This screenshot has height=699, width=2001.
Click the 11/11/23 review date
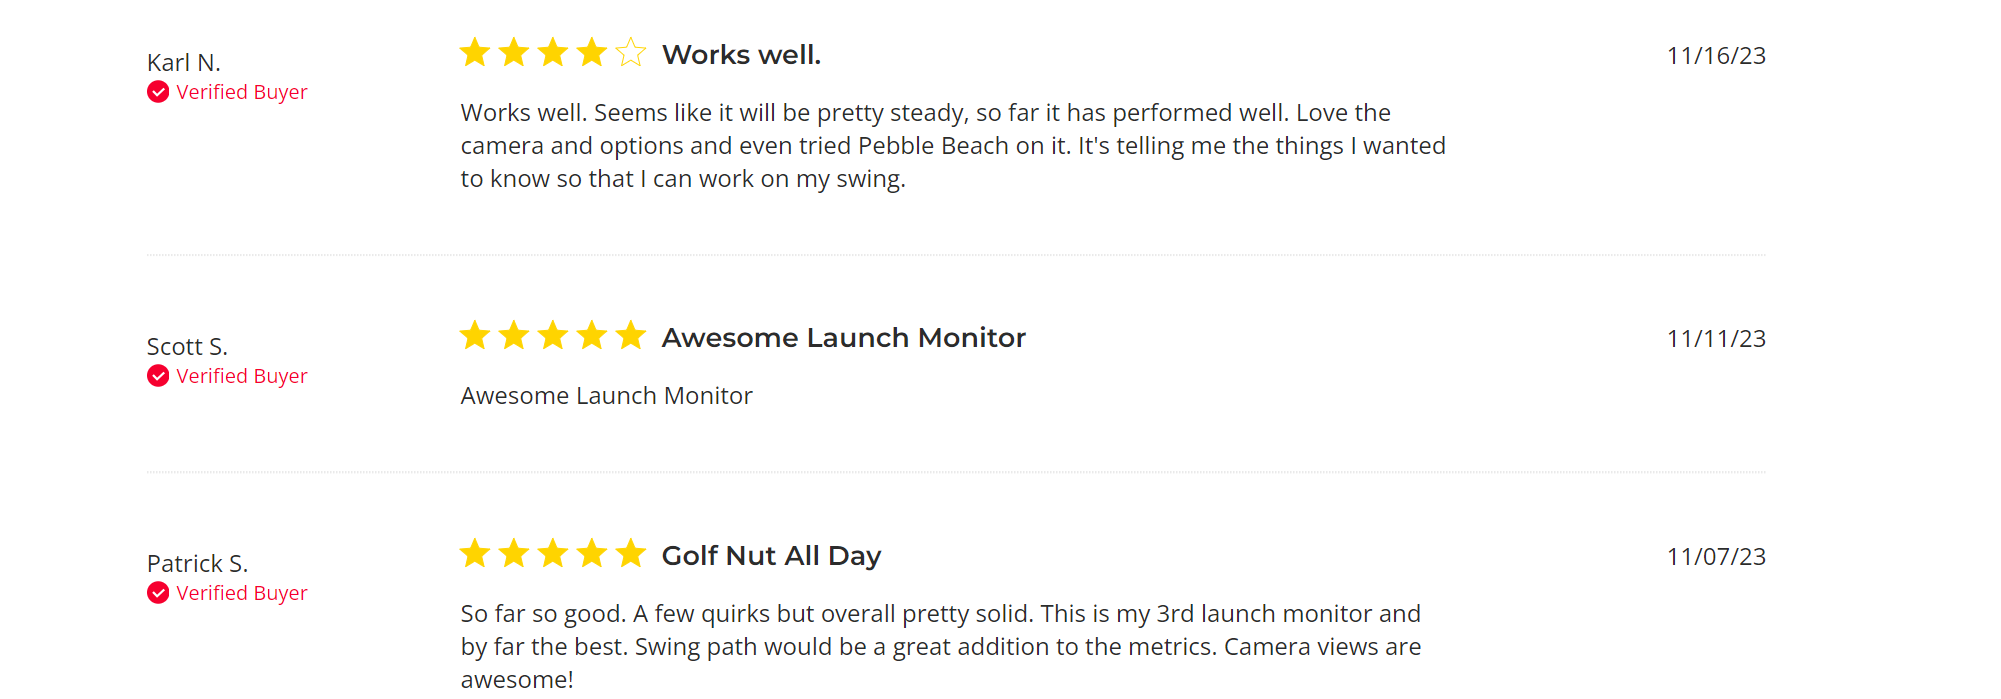tap(1716, 339)
